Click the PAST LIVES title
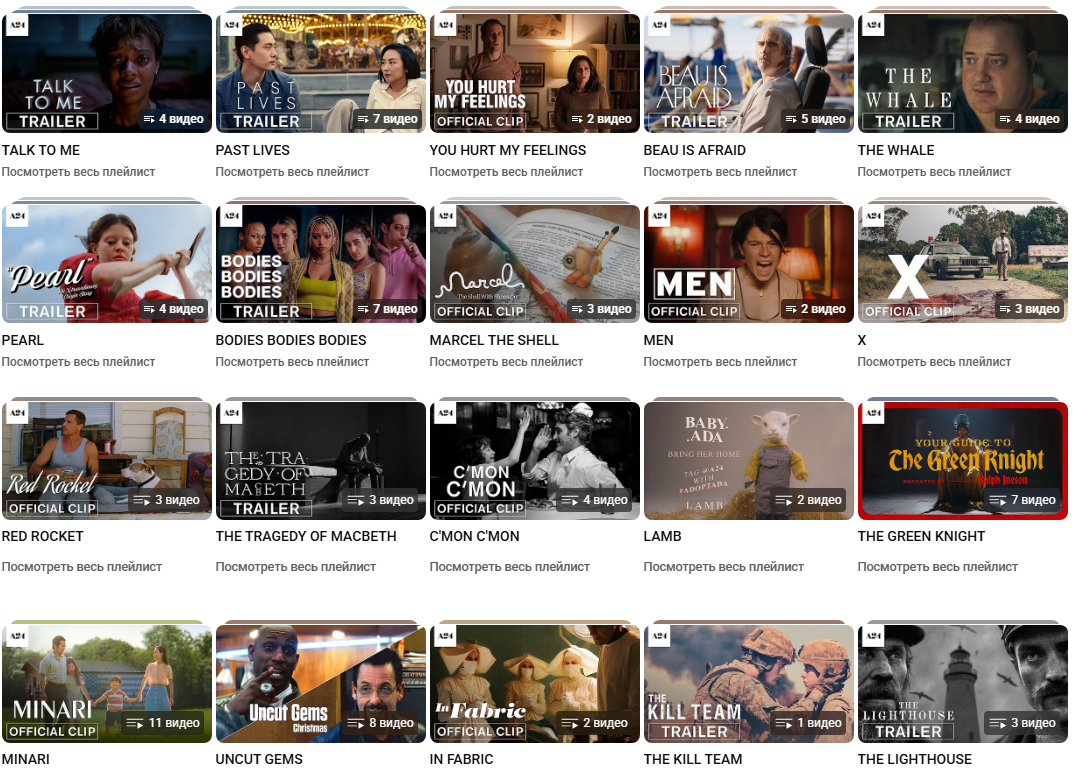The height and width of the screenshot is (770, 1079). click(253, 150)
